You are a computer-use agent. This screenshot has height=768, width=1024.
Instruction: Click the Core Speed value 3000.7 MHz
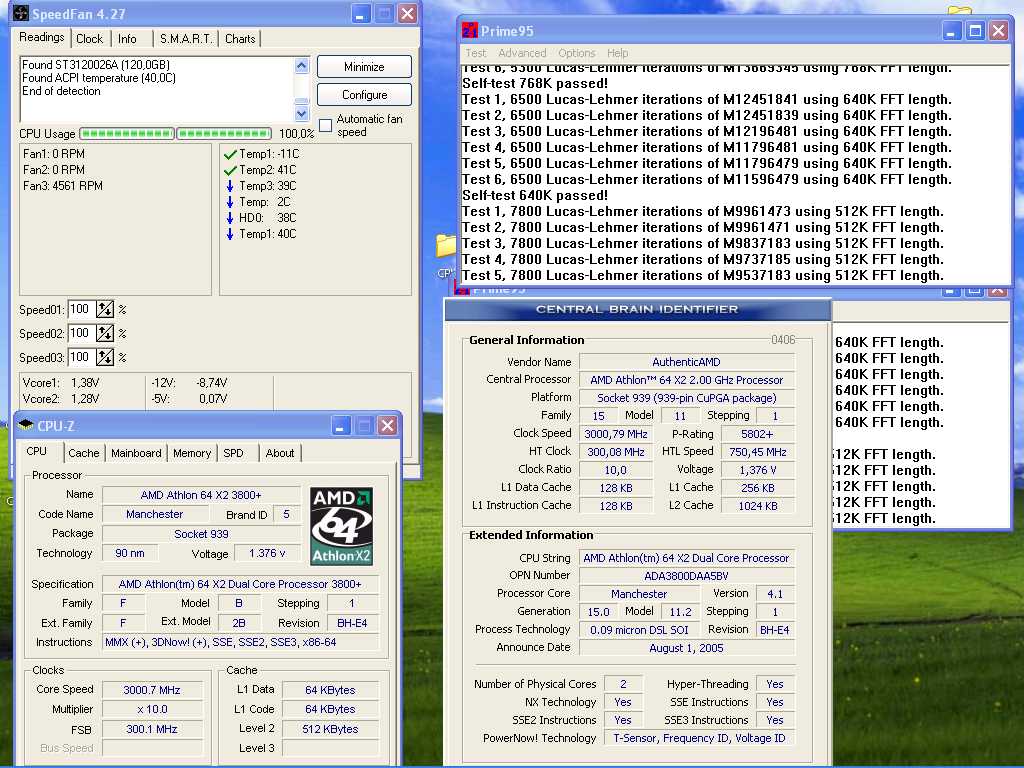click(152, 690)
